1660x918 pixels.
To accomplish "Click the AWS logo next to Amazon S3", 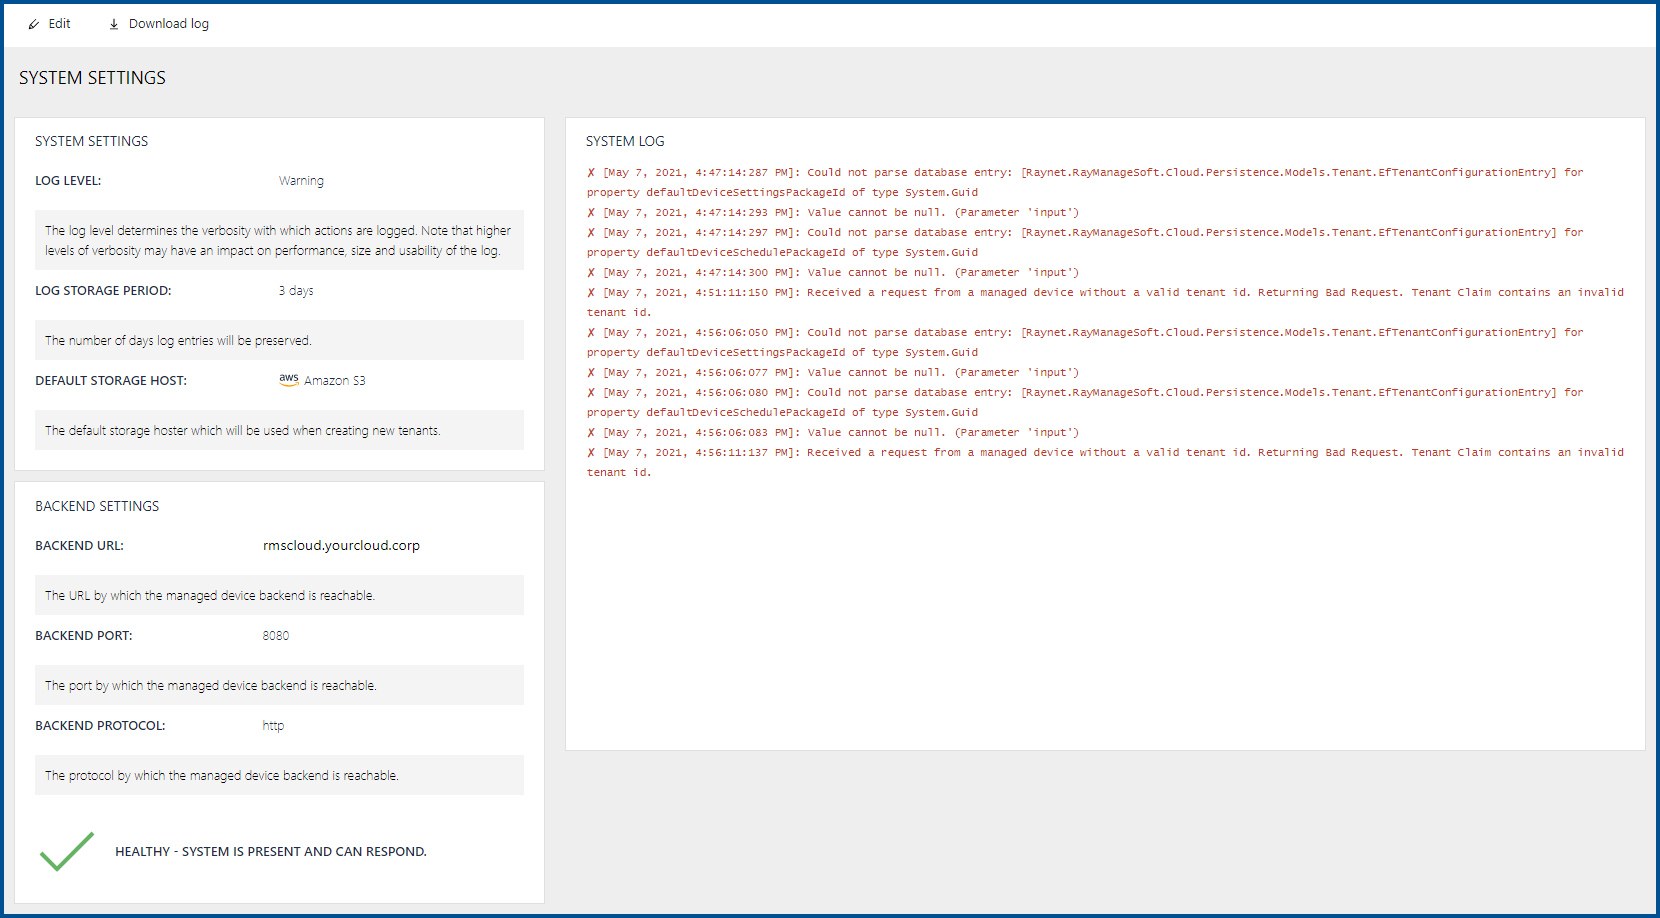I will [289, 379].
